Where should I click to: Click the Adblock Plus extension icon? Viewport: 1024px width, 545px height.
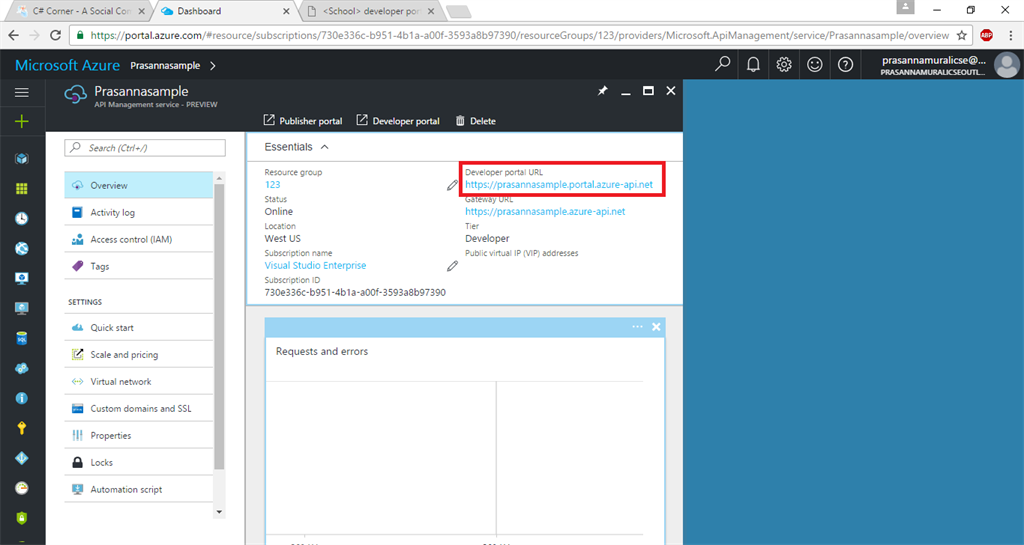tap(986, 35)
